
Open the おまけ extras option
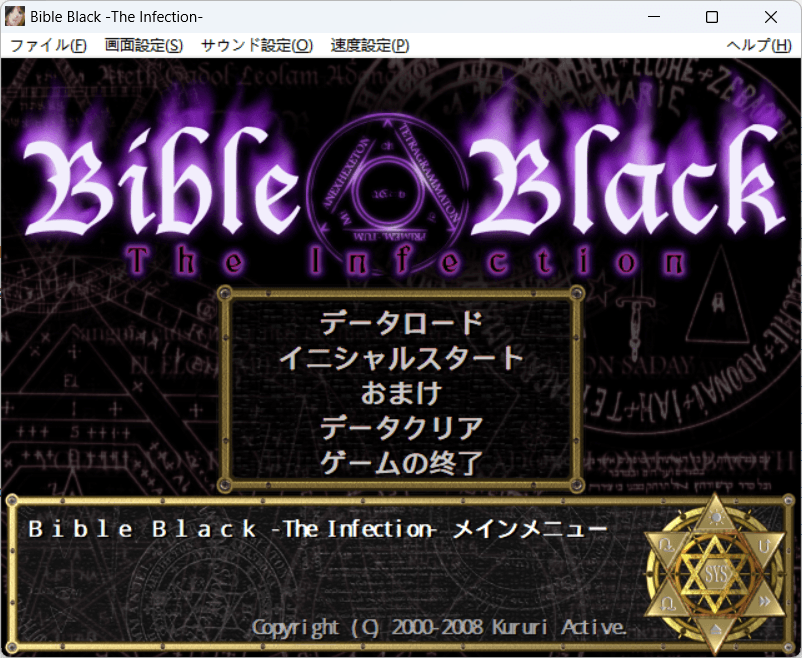402,393
